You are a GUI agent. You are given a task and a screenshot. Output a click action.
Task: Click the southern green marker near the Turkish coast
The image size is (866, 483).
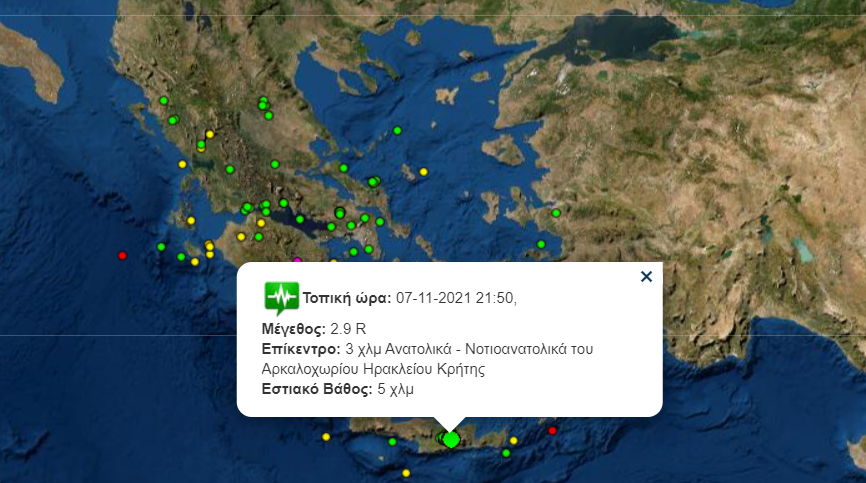(x=541, y=244)
